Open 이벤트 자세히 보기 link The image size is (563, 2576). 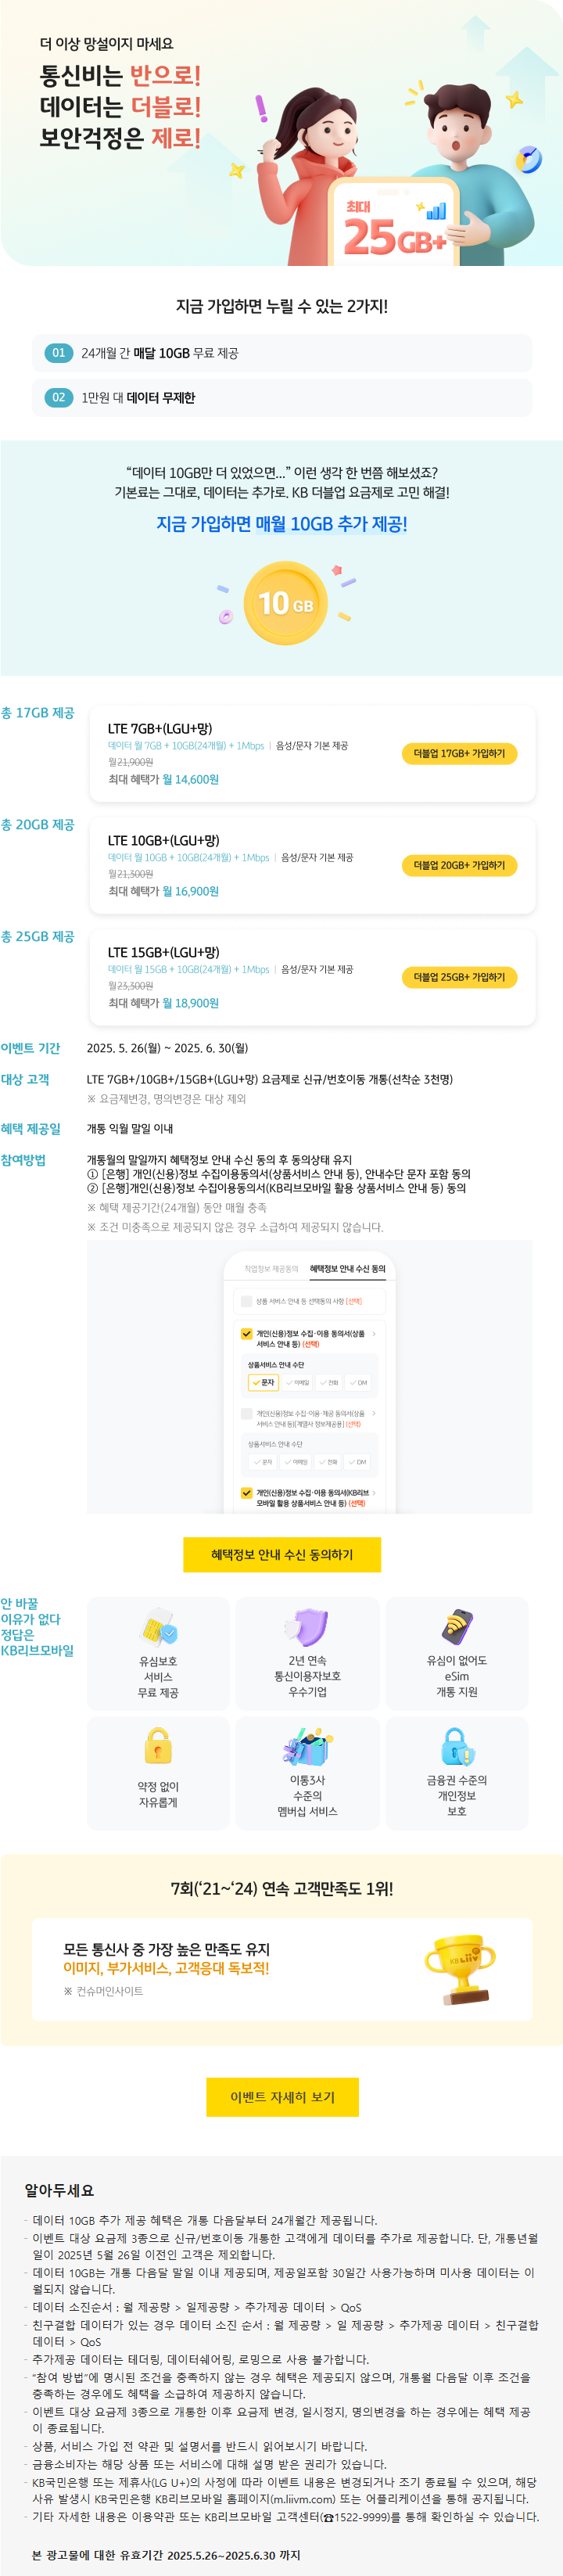(282, 2097)
